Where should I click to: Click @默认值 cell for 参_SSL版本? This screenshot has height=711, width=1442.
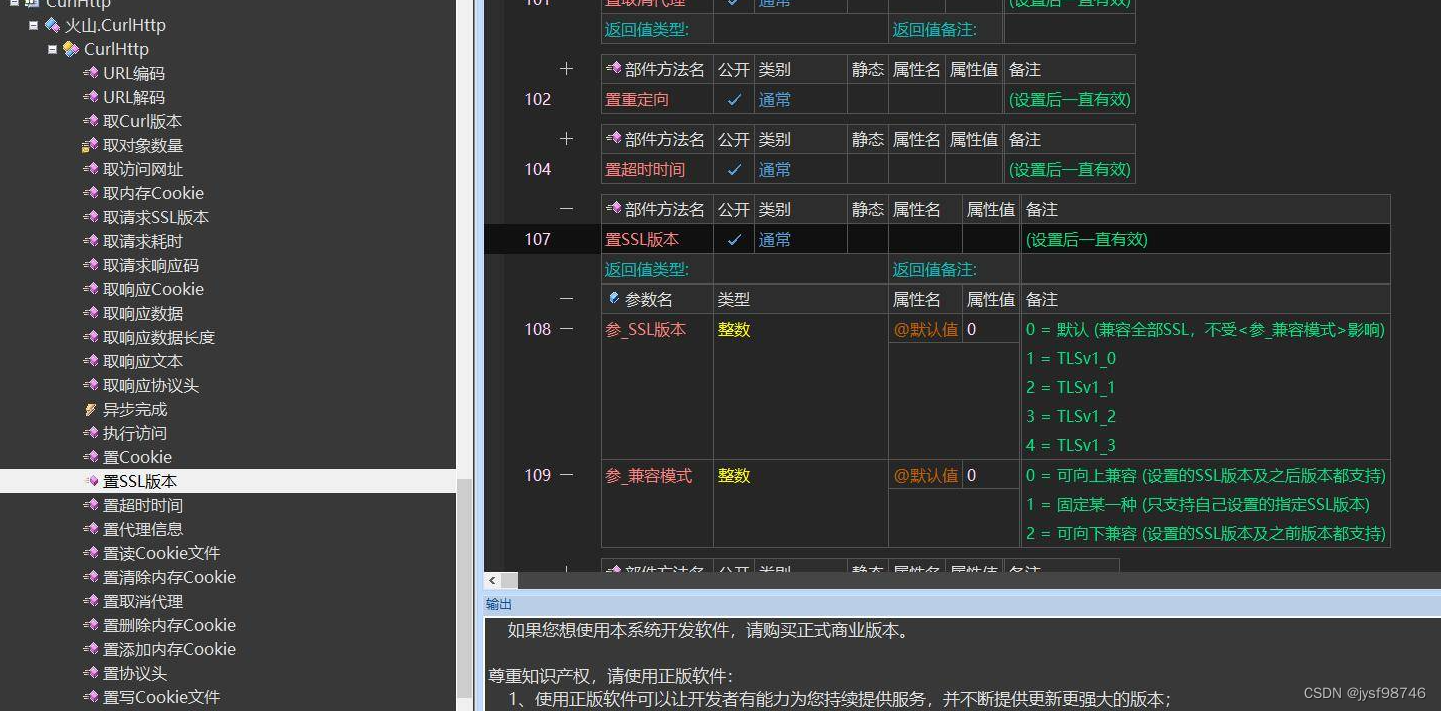925,329
